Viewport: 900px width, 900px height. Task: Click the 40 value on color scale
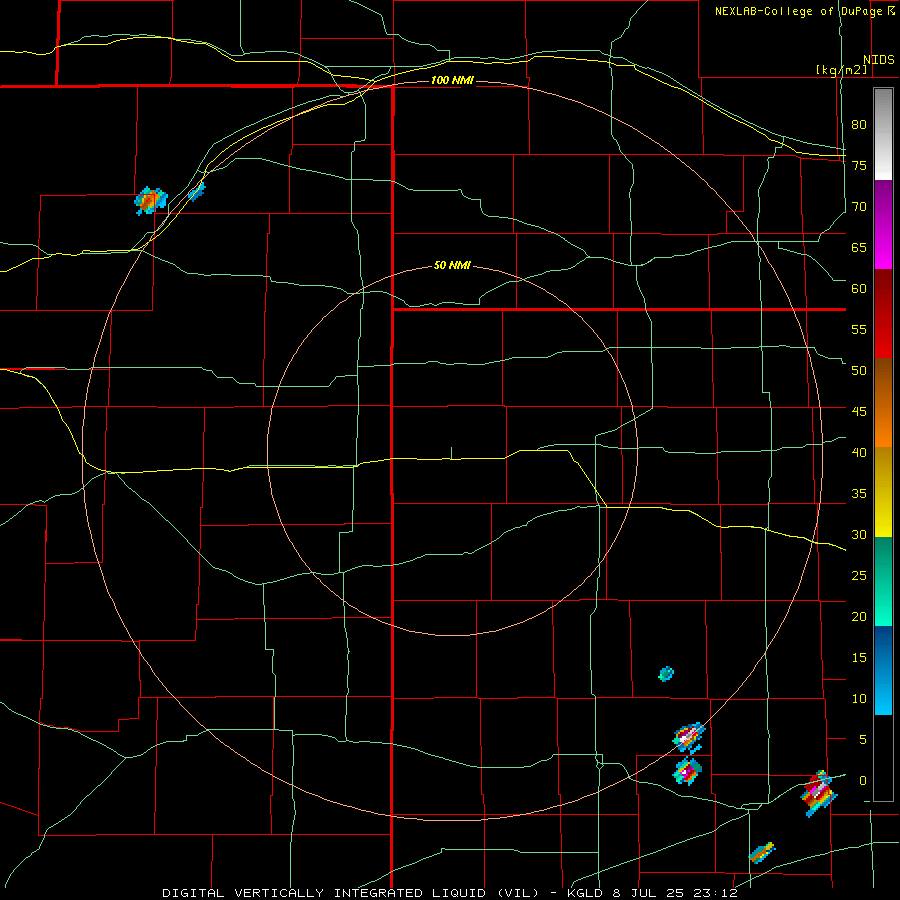coord(859,452)
